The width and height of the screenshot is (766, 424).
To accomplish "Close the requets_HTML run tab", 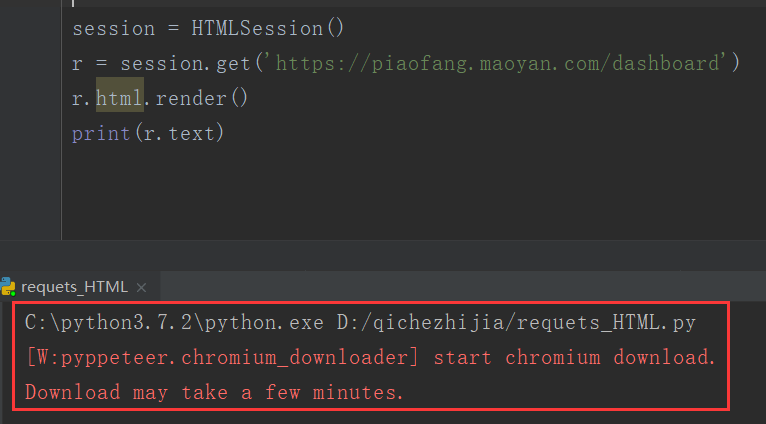I will coord(141,287).
